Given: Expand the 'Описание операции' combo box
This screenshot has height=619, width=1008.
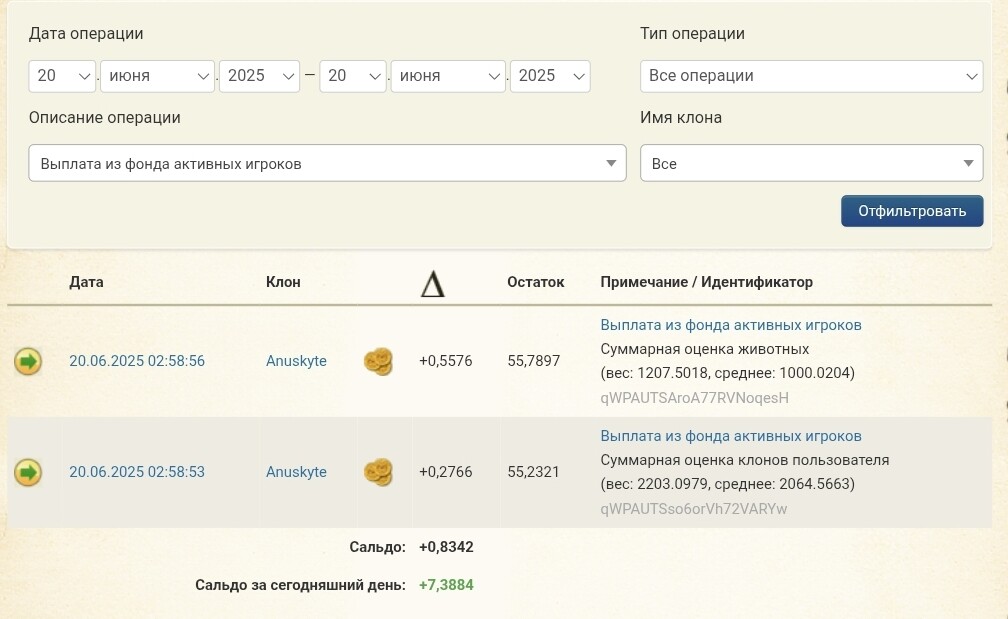Looking at the screenshot, I should click(327, 164).
